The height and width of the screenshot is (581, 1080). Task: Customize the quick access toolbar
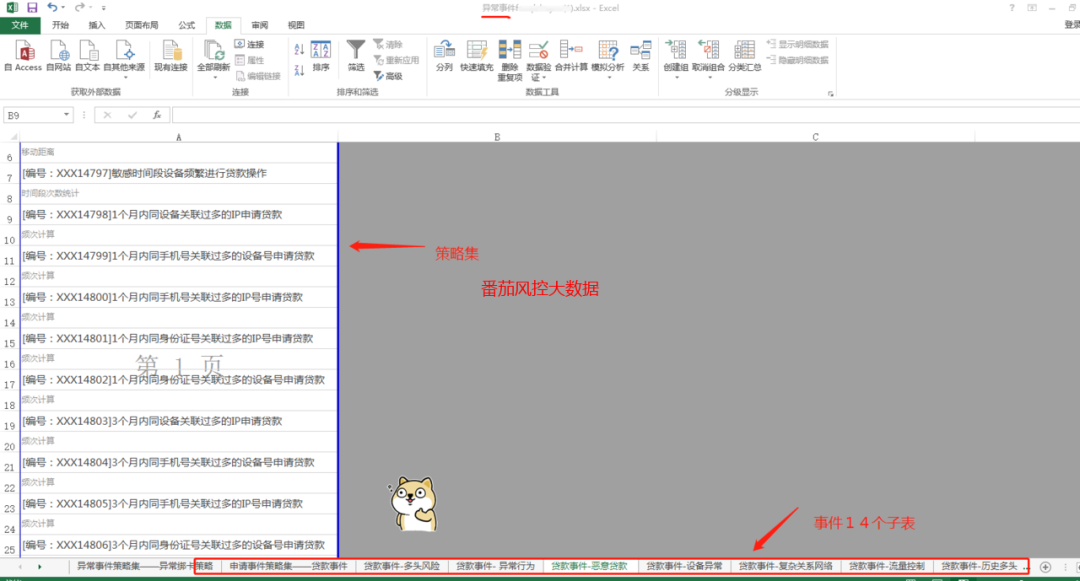click(104, 8)
